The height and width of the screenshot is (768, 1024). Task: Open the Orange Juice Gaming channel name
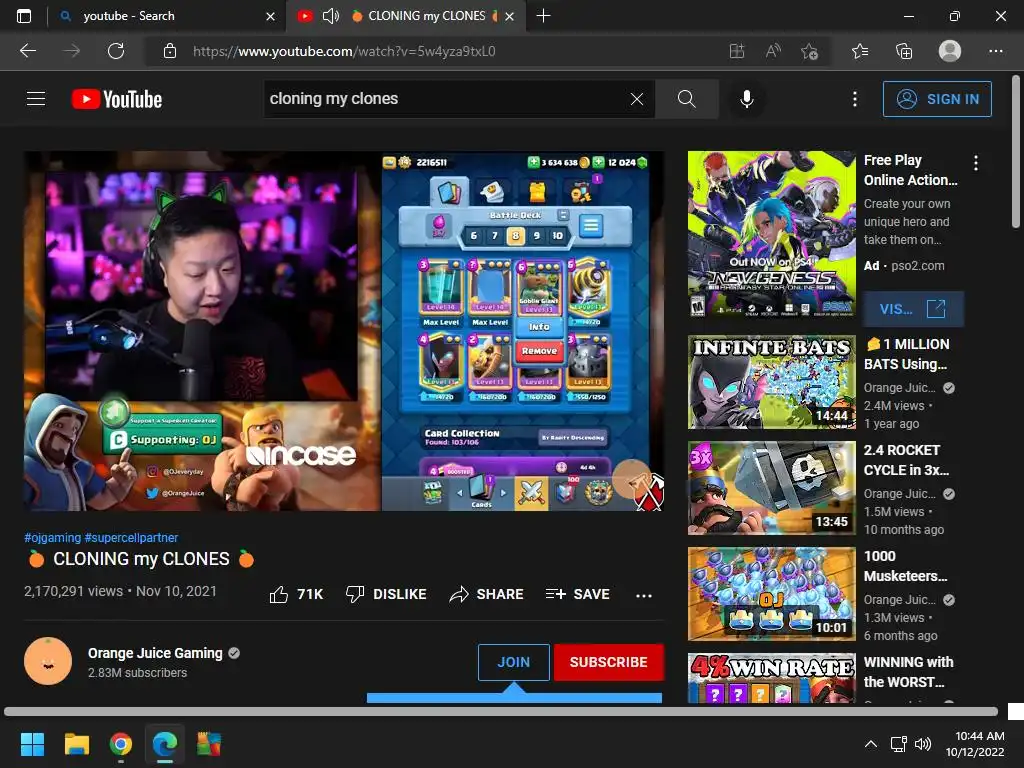155,653
